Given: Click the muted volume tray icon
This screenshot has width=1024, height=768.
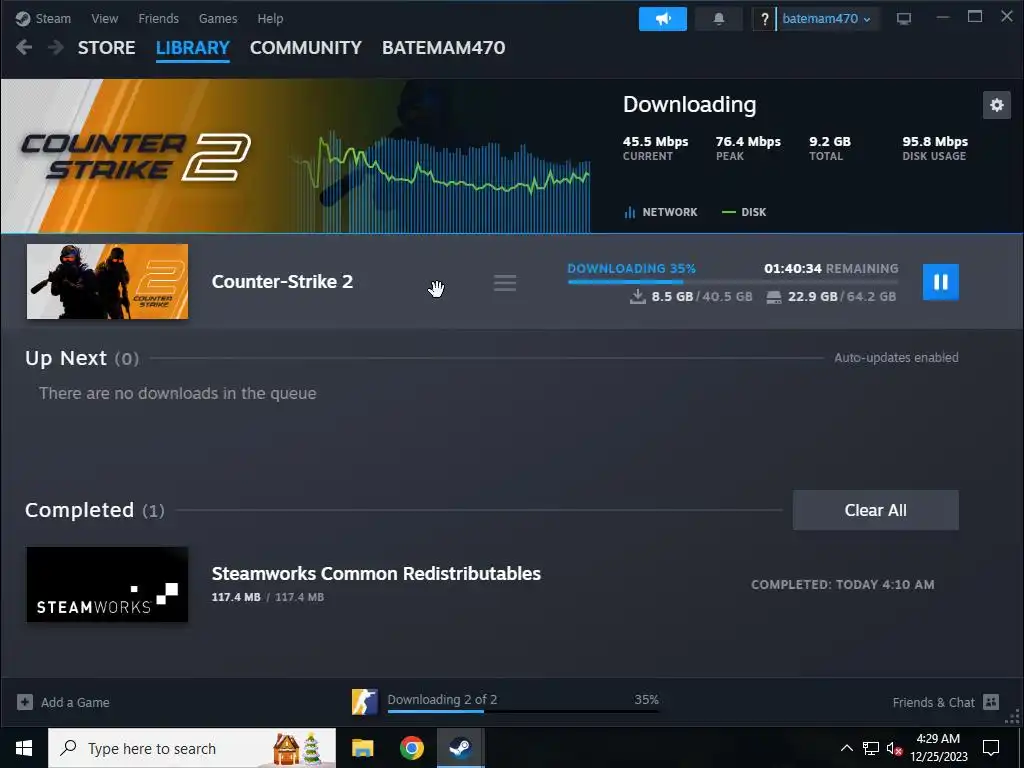Looking at the screenshot, I should [894, 748].
